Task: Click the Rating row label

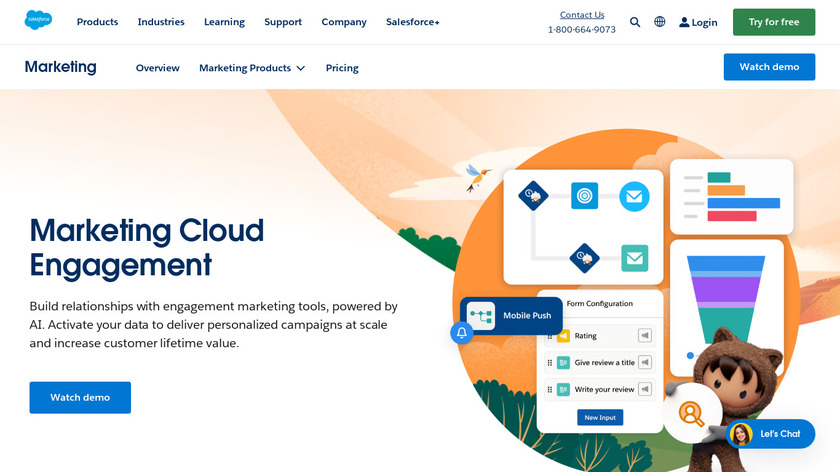Action: coord(586,336)
